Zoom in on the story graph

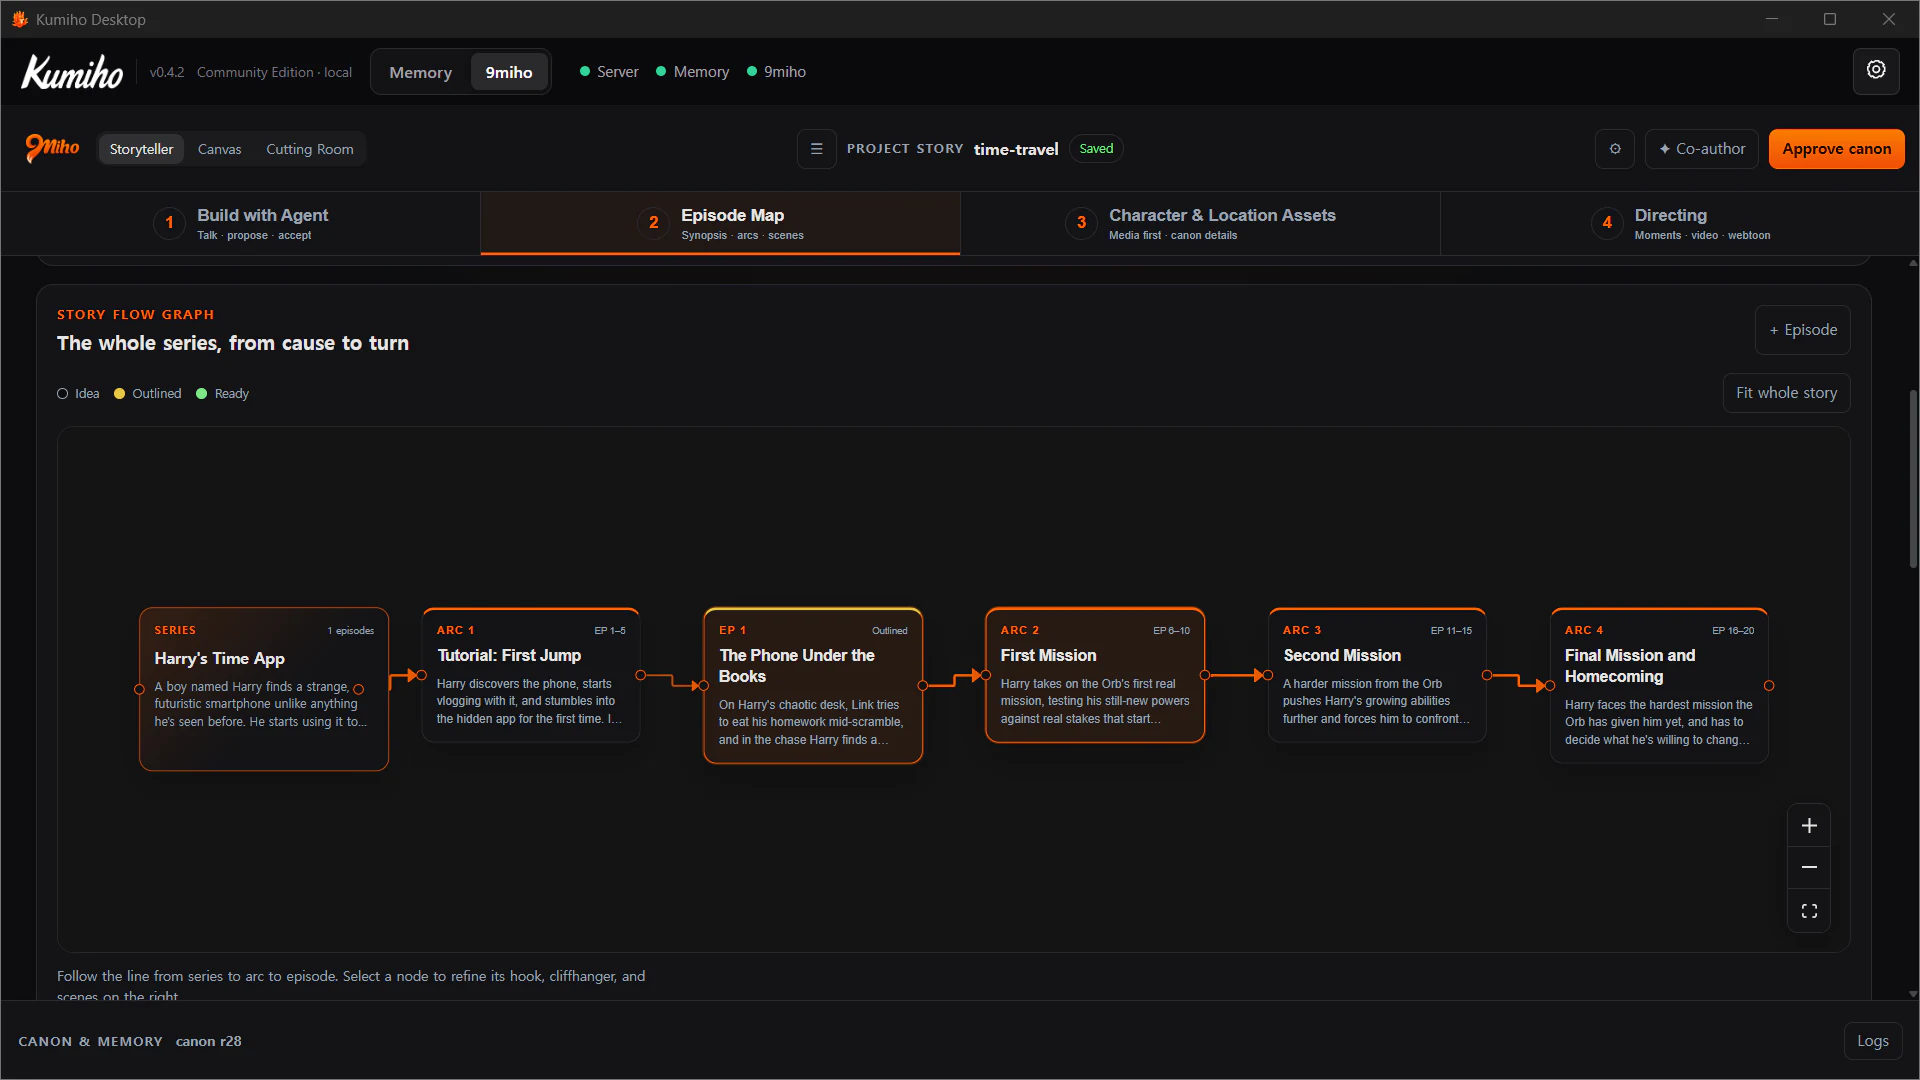(1809, 826)
